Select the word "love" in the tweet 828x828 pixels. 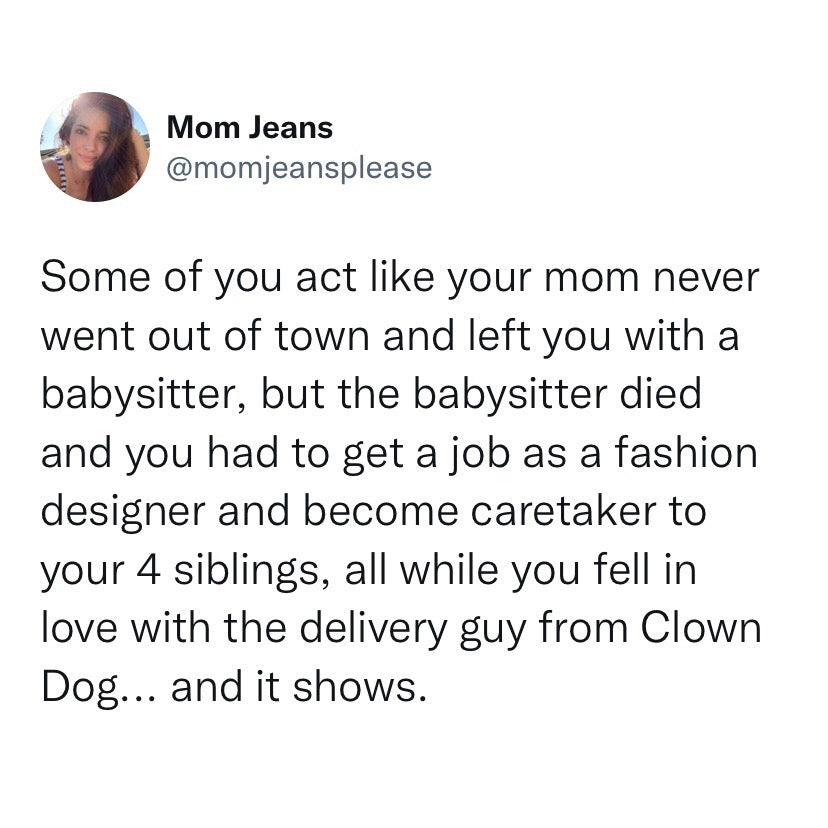click(x=79, y=628)
